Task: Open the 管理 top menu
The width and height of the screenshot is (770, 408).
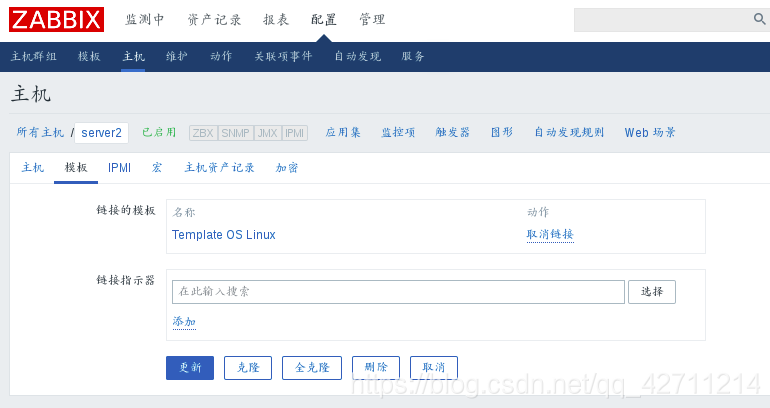Action: pyautogui.click(x=372, y=20)
